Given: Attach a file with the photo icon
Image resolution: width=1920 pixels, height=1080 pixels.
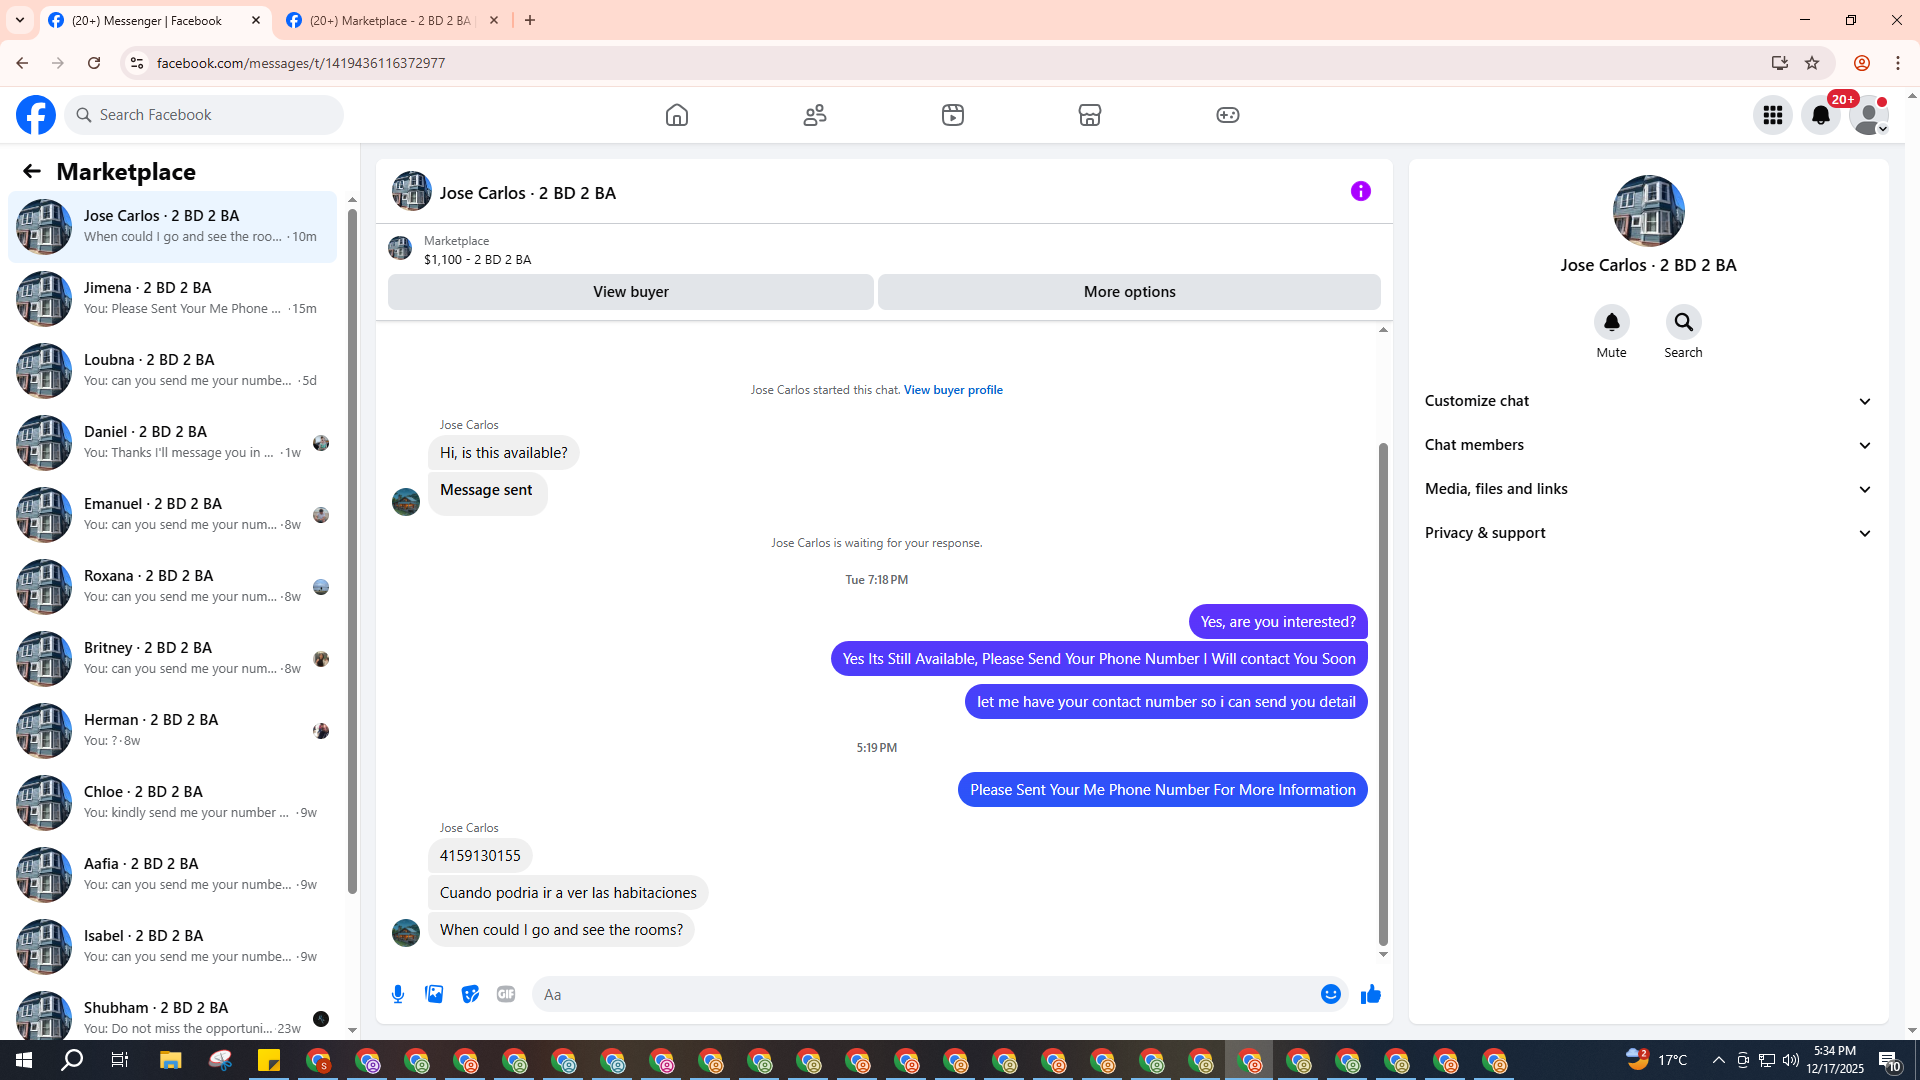Looking at the screenshot, I should point(434,994).
